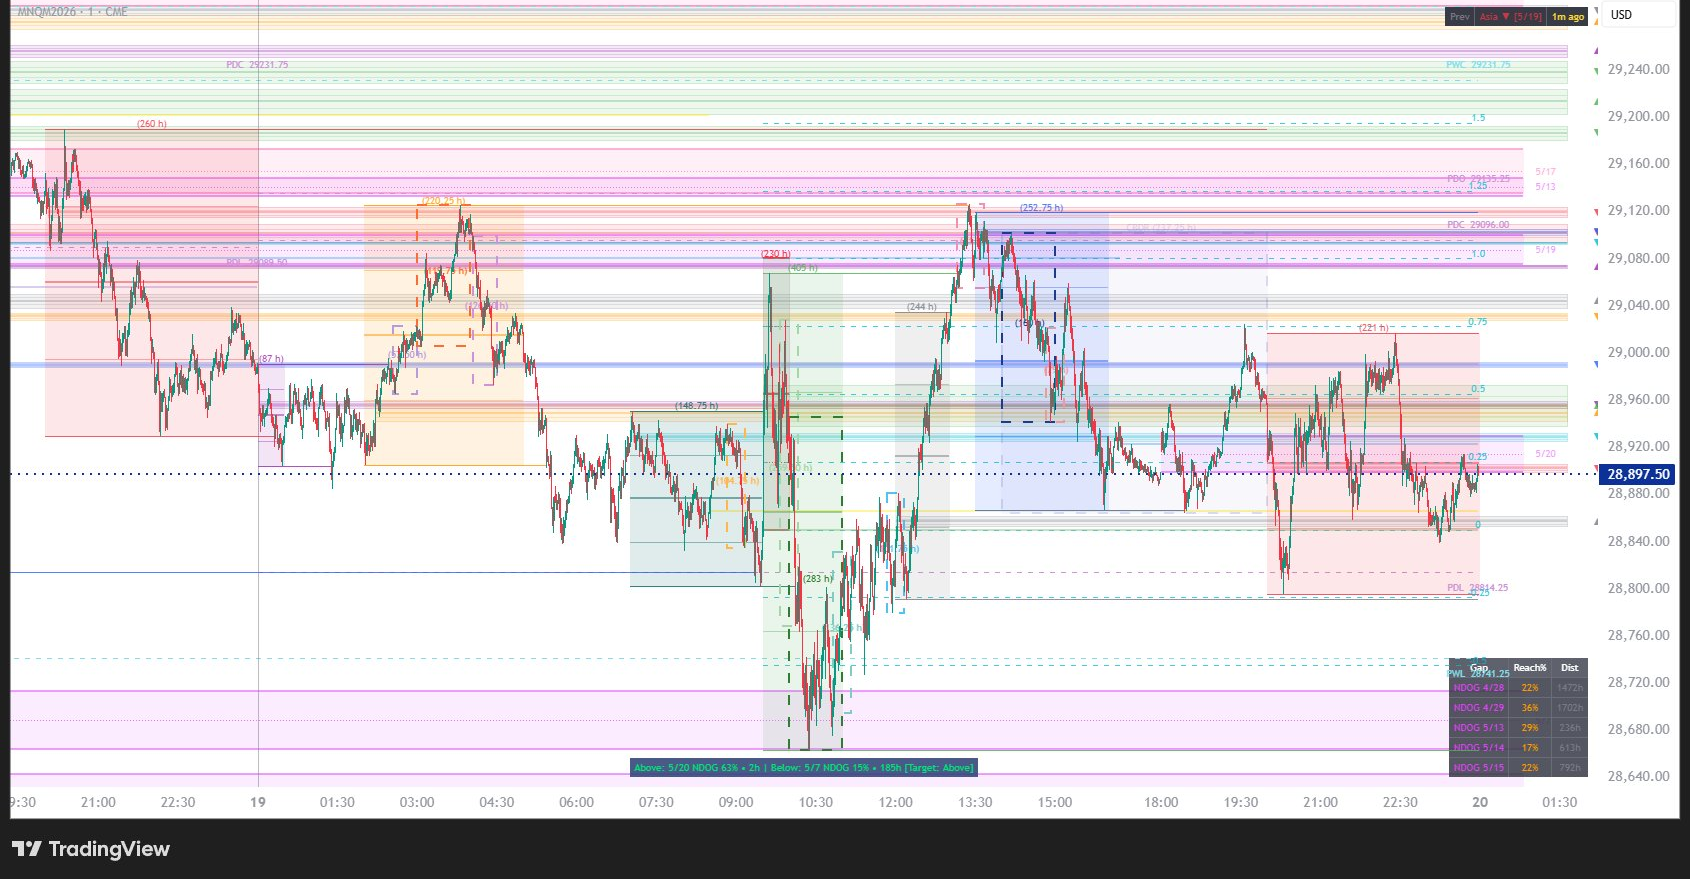
Task: Click the date '19' on the time axis
Action: pyautogui.click(x=258, y=802)
